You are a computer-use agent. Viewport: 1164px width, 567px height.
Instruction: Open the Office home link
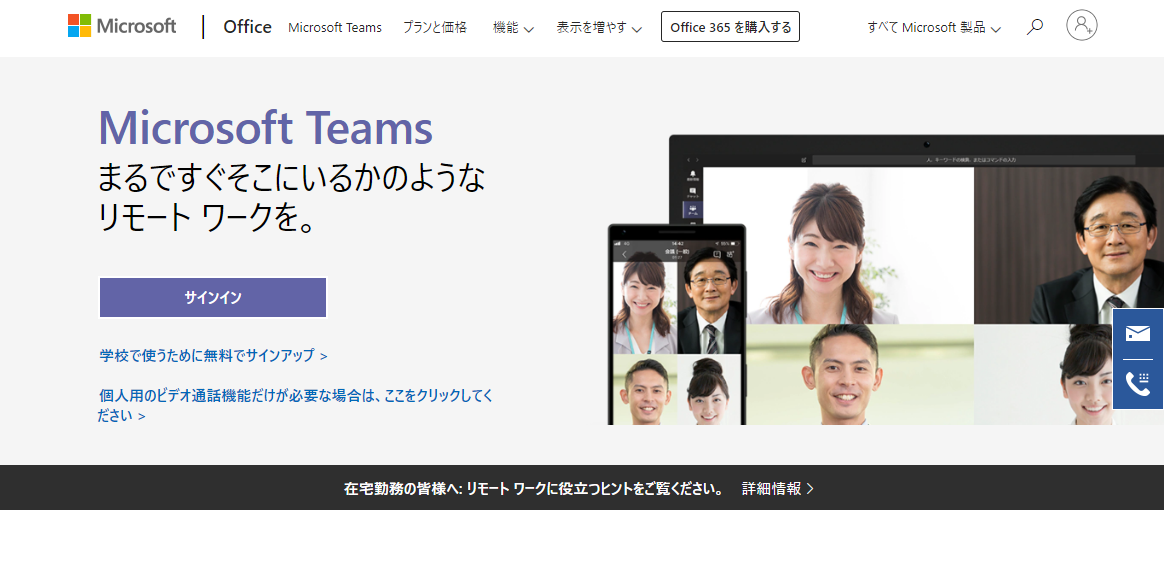(x=247, y=27)
